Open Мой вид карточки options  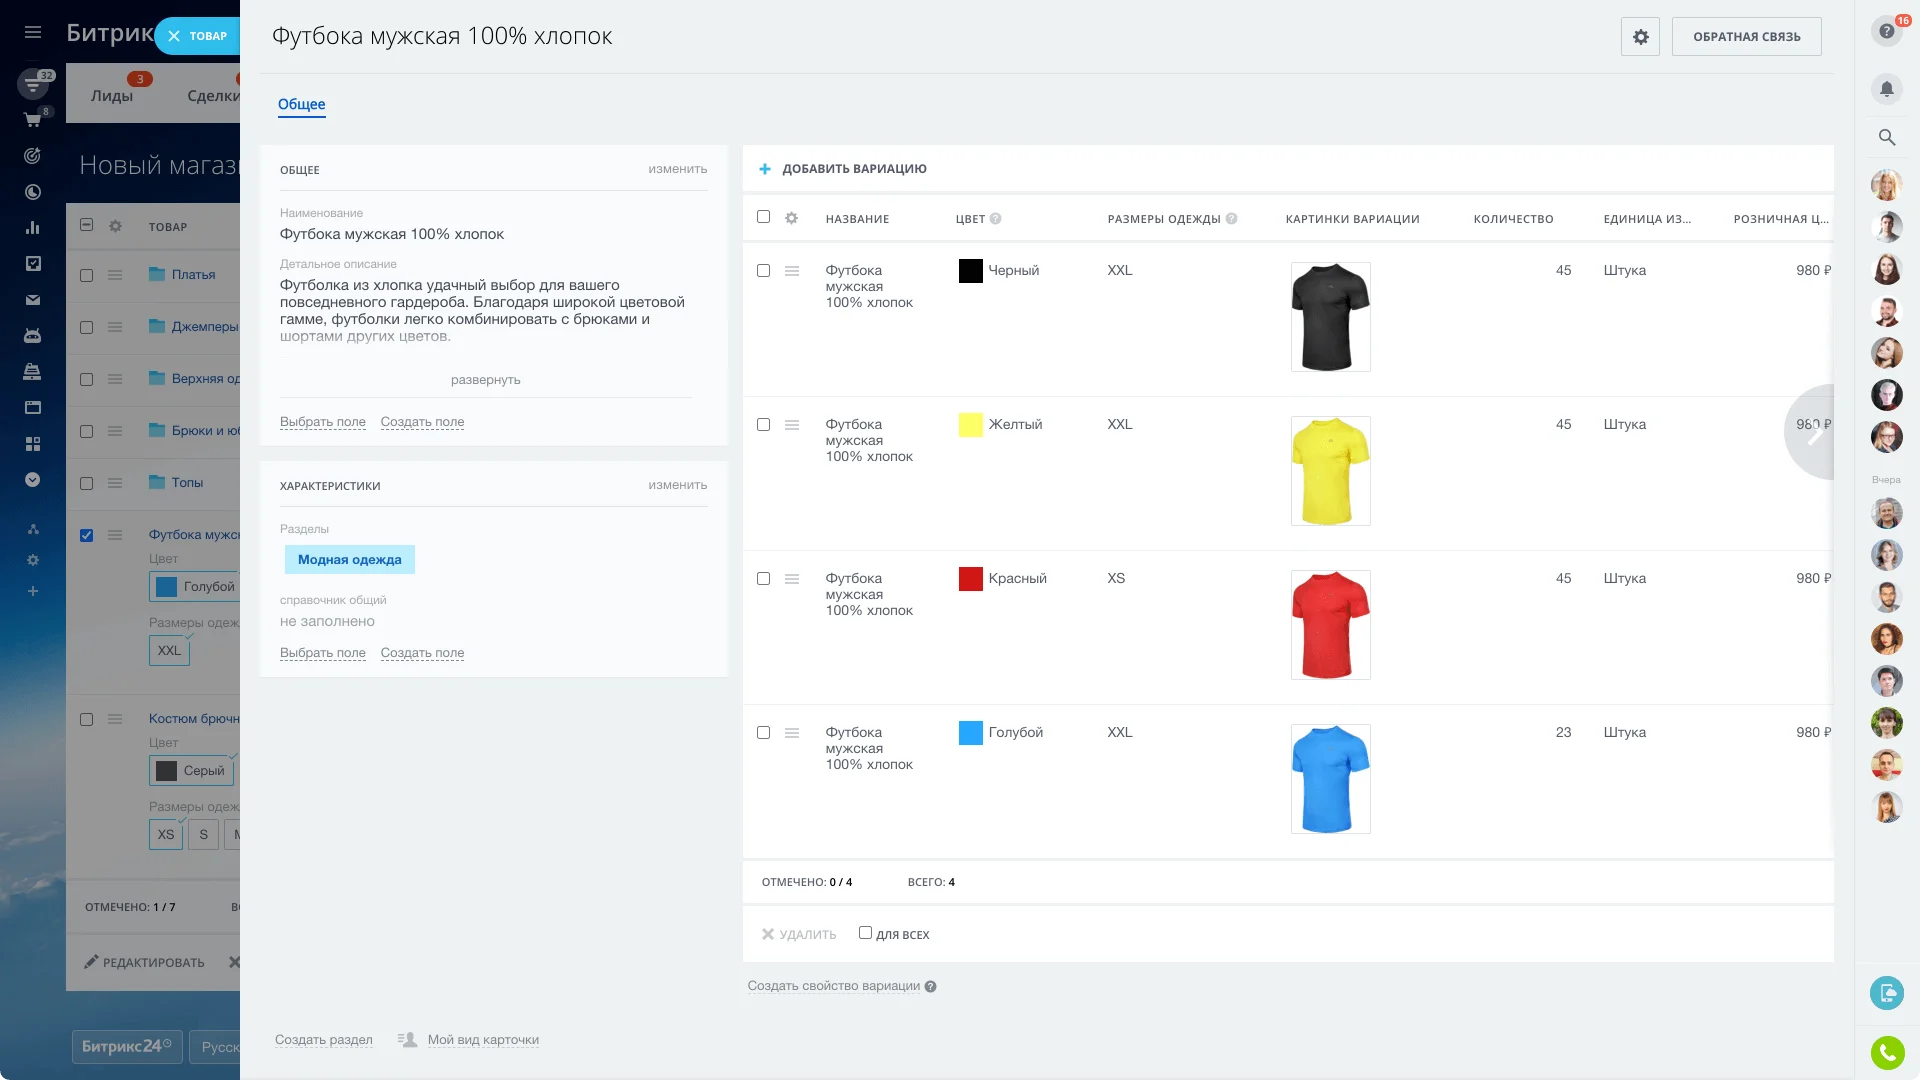(x=482, y=1040)
